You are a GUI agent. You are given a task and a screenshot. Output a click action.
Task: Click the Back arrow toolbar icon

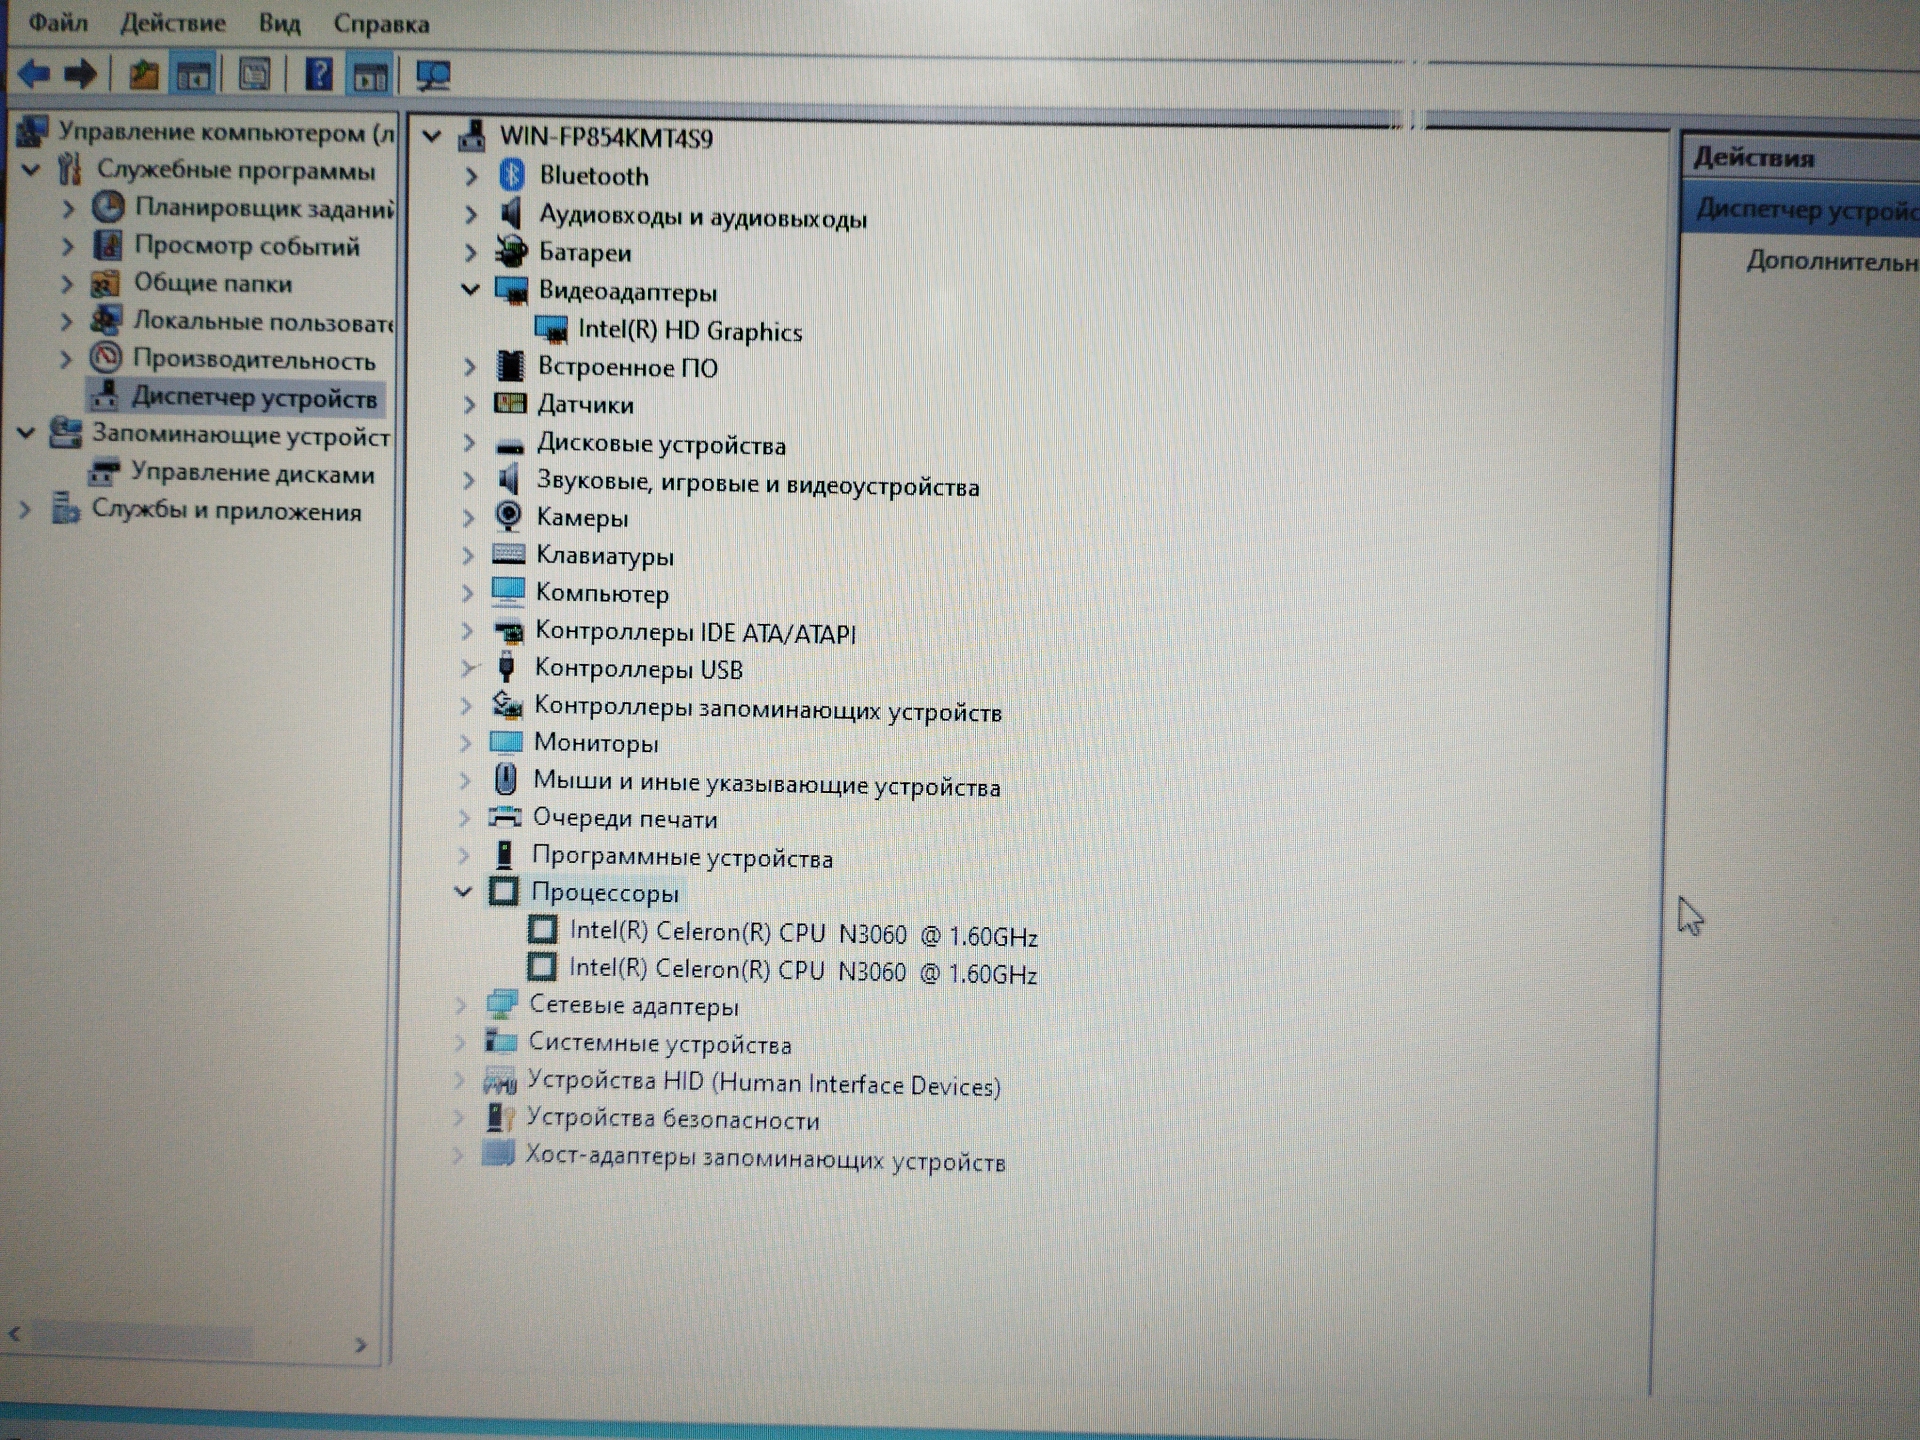(33, 74)
